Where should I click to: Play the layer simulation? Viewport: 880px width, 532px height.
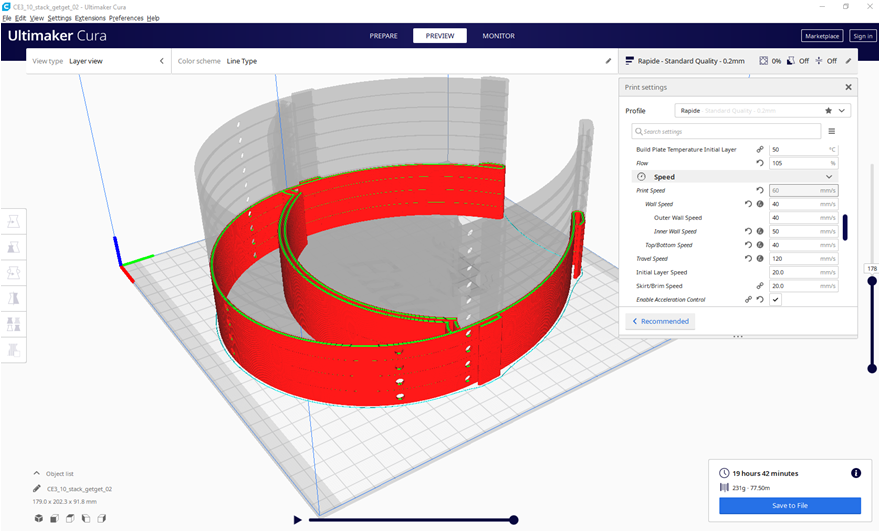[297, 520]
